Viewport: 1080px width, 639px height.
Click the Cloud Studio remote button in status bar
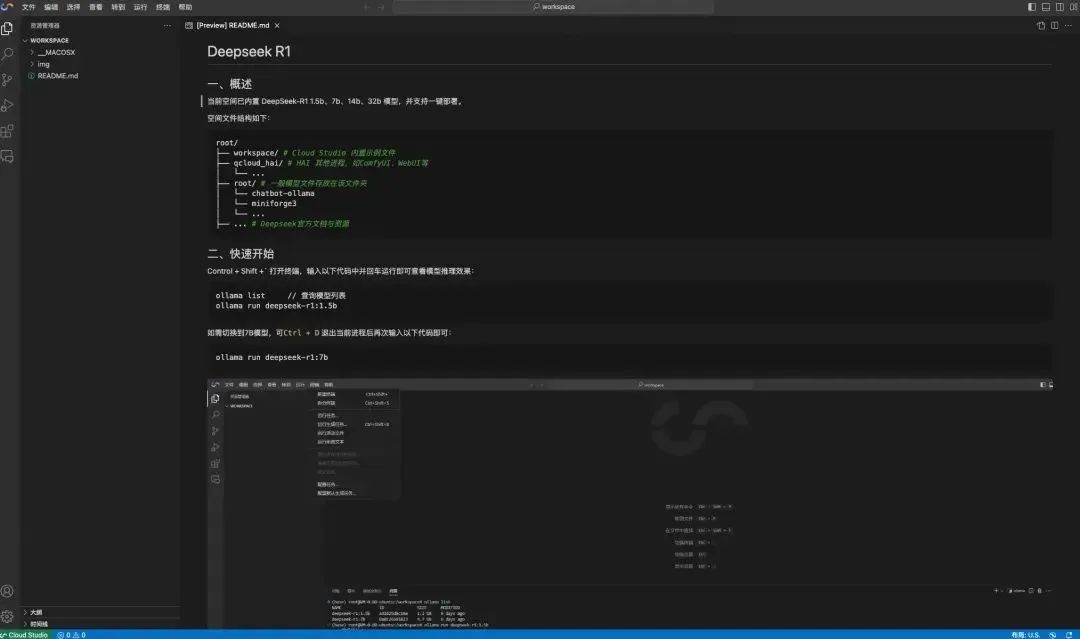[x=25, y=635]
